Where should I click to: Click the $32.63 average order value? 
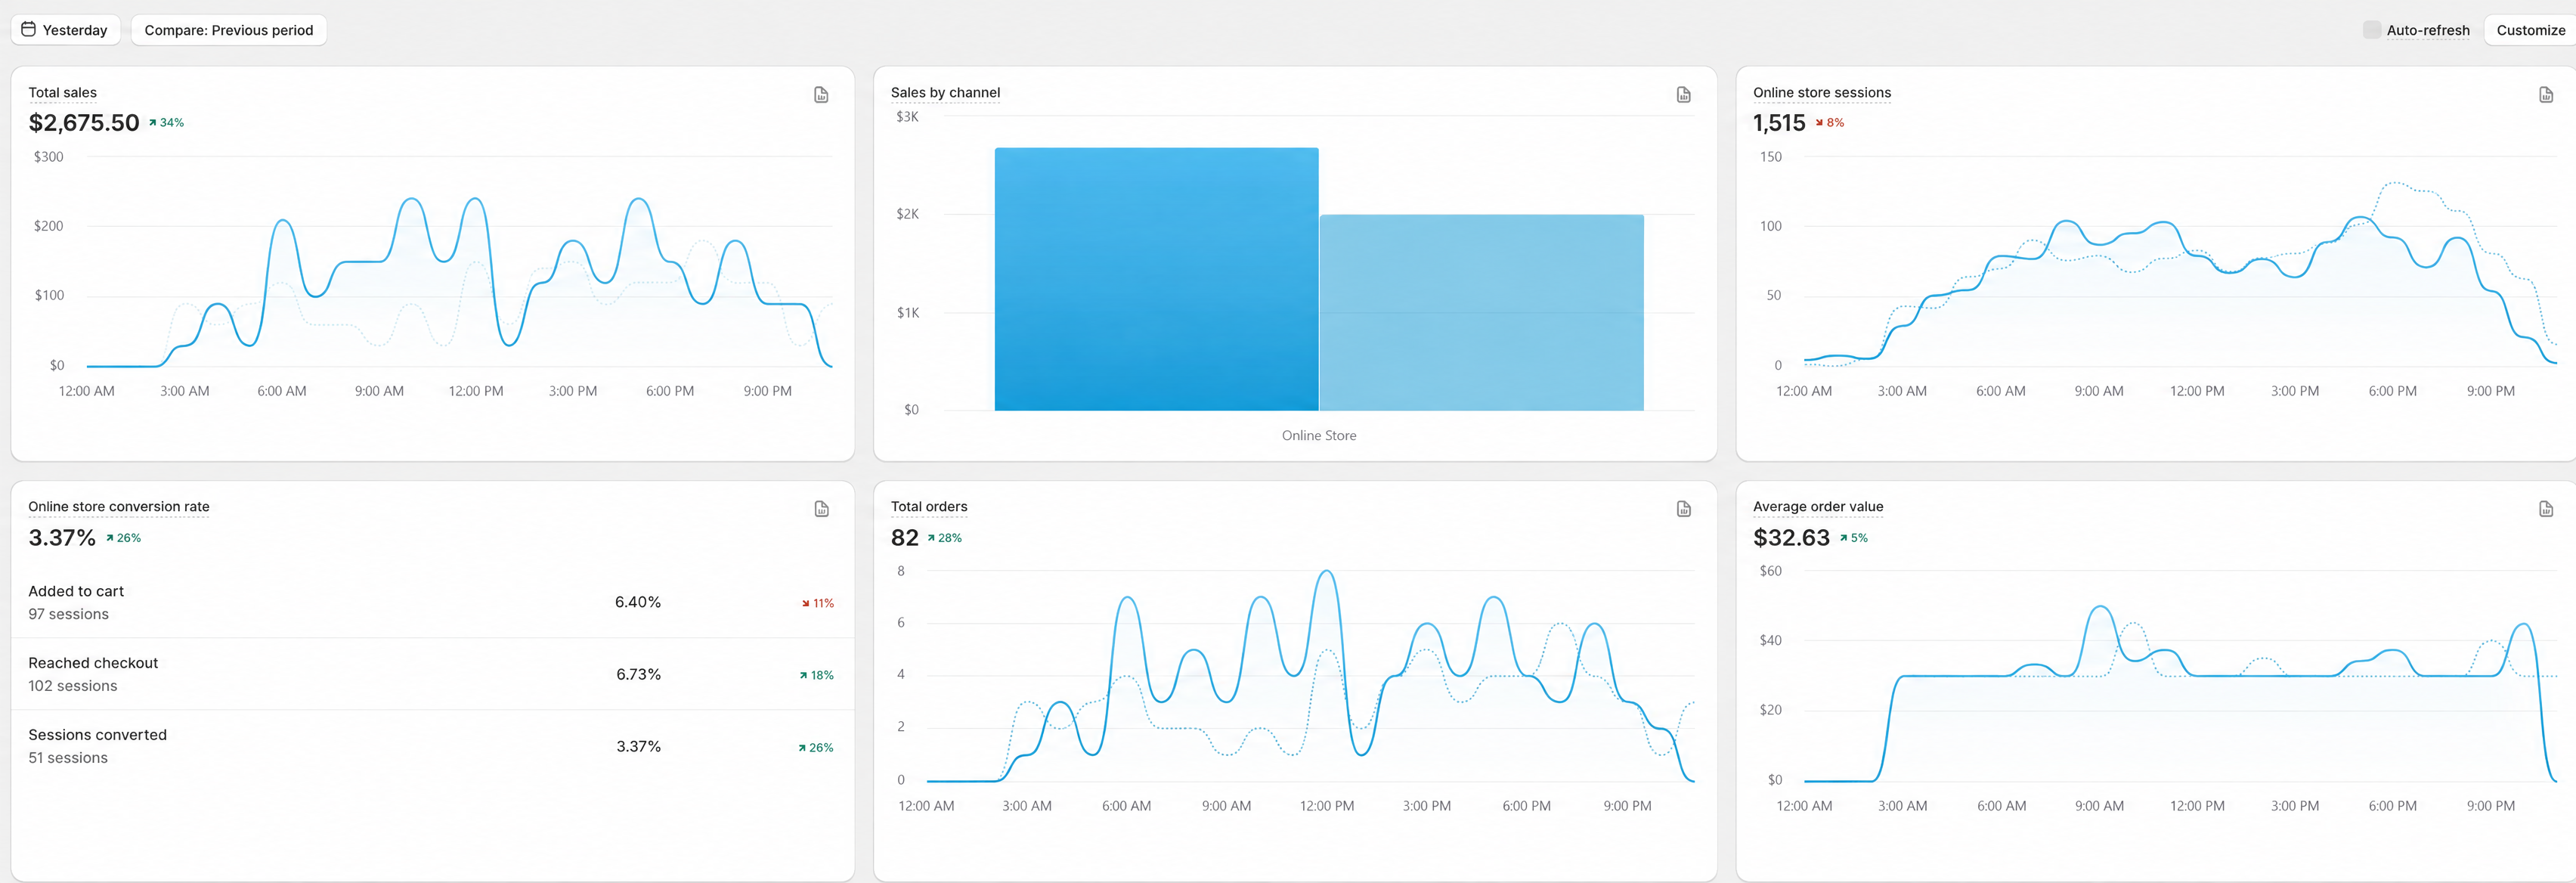point(1791,538)
